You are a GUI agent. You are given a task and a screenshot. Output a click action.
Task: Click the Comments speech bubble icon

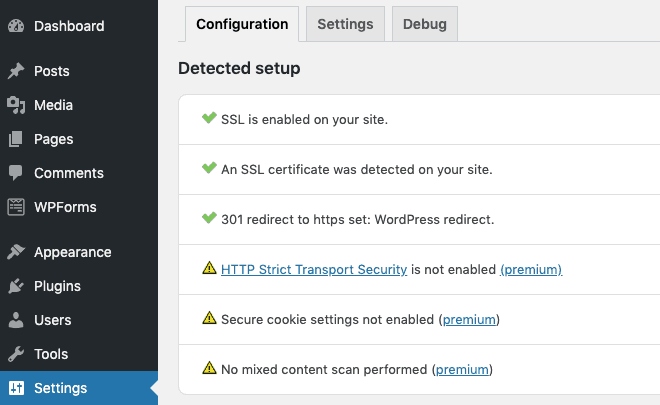click(x=16, y=173)
